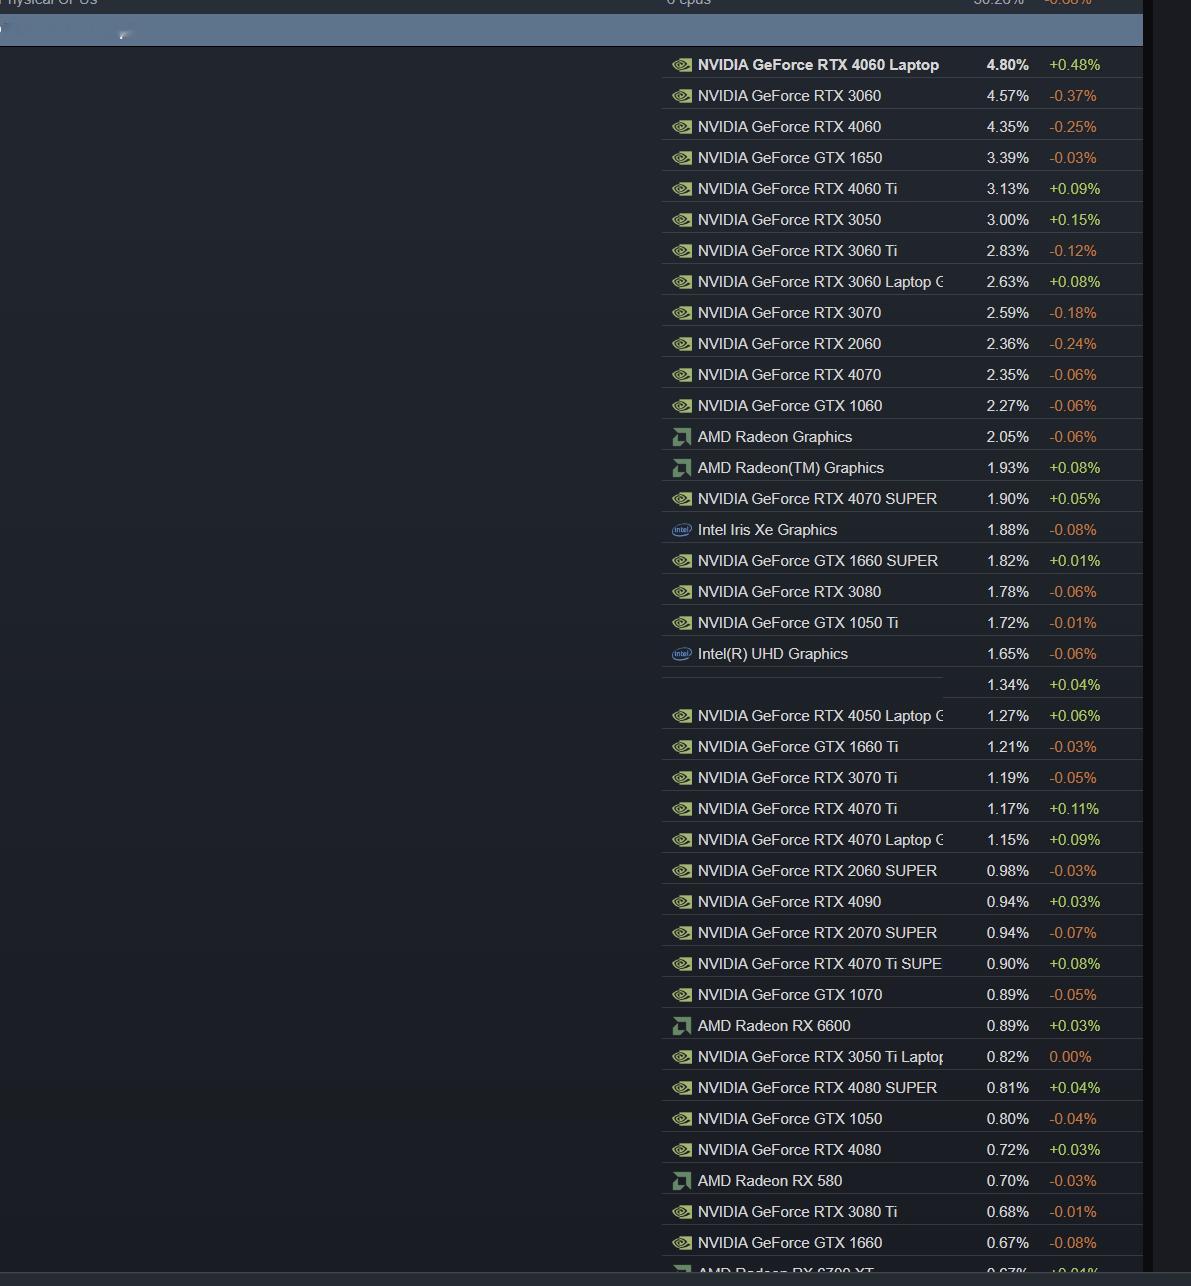Click the "NVIDIA GeForce GTX 1650" name

[790, 158]
